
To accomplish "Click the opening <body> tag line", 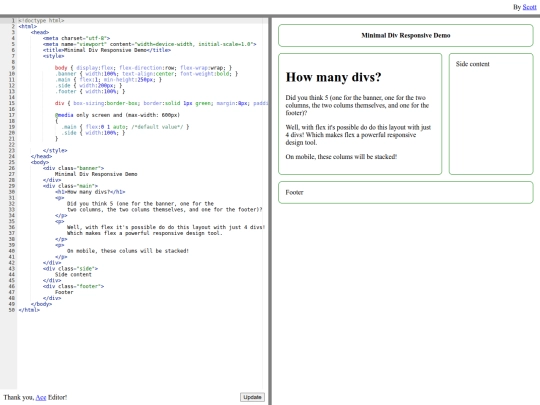I will pyautogui.click(x=40, y=162).
